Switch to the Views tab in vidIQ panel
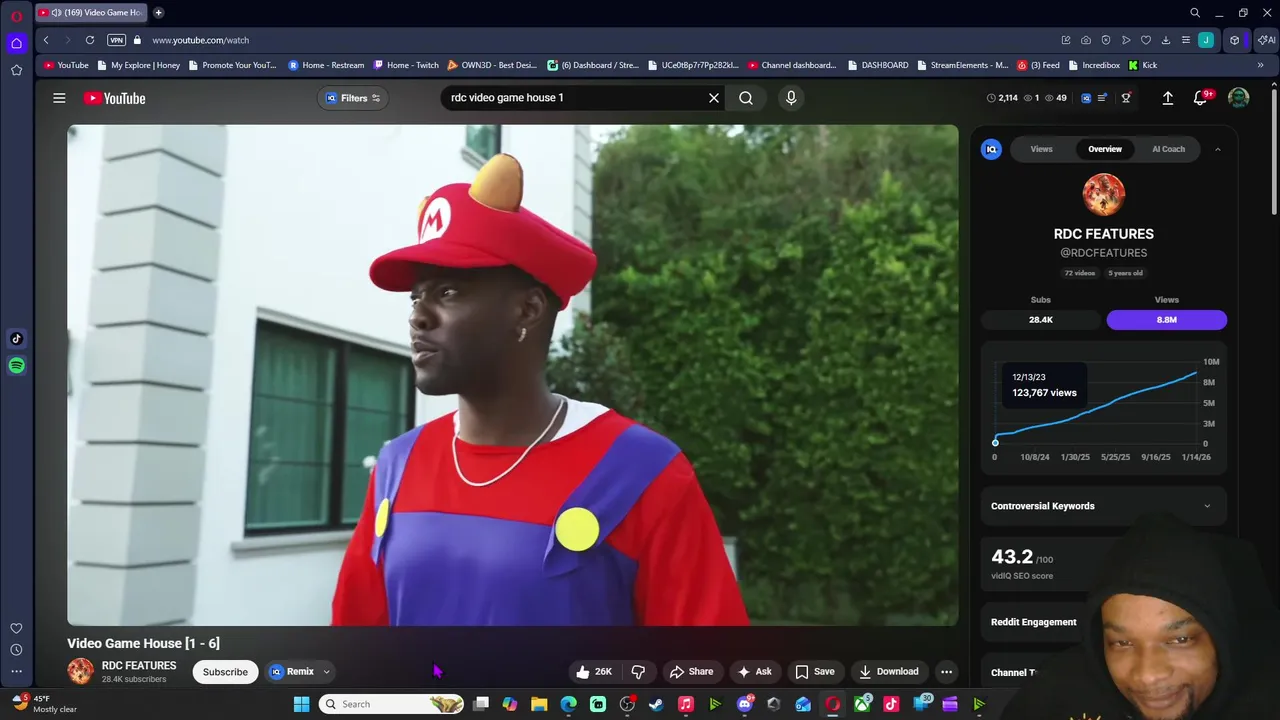 point(1041,149)
